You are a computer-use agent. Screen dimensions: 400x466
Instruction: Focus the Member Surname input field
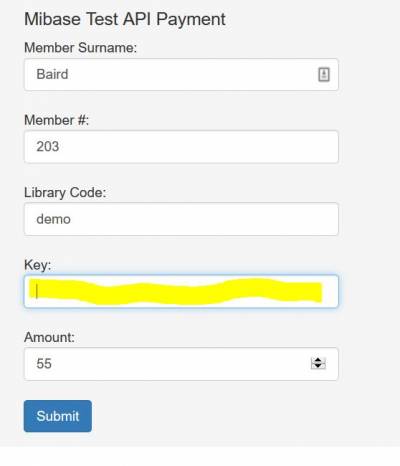pos(181,74)
